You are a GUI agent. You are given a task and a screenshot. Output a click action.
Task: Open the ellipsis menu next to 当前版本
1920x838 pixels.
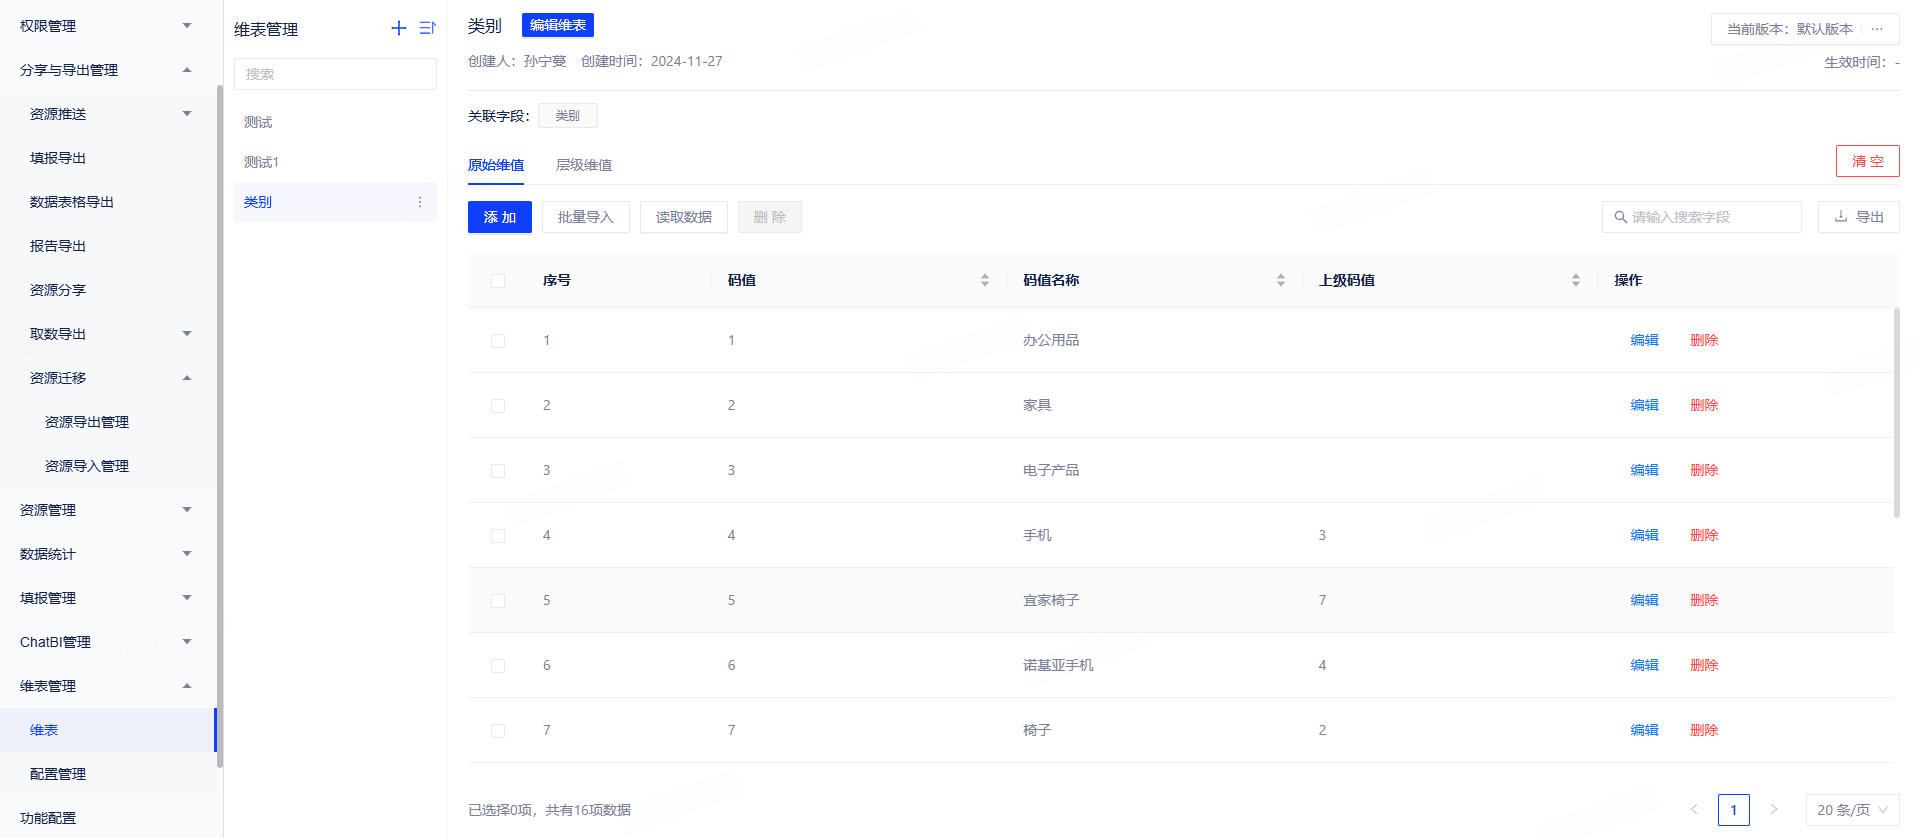1877,29
